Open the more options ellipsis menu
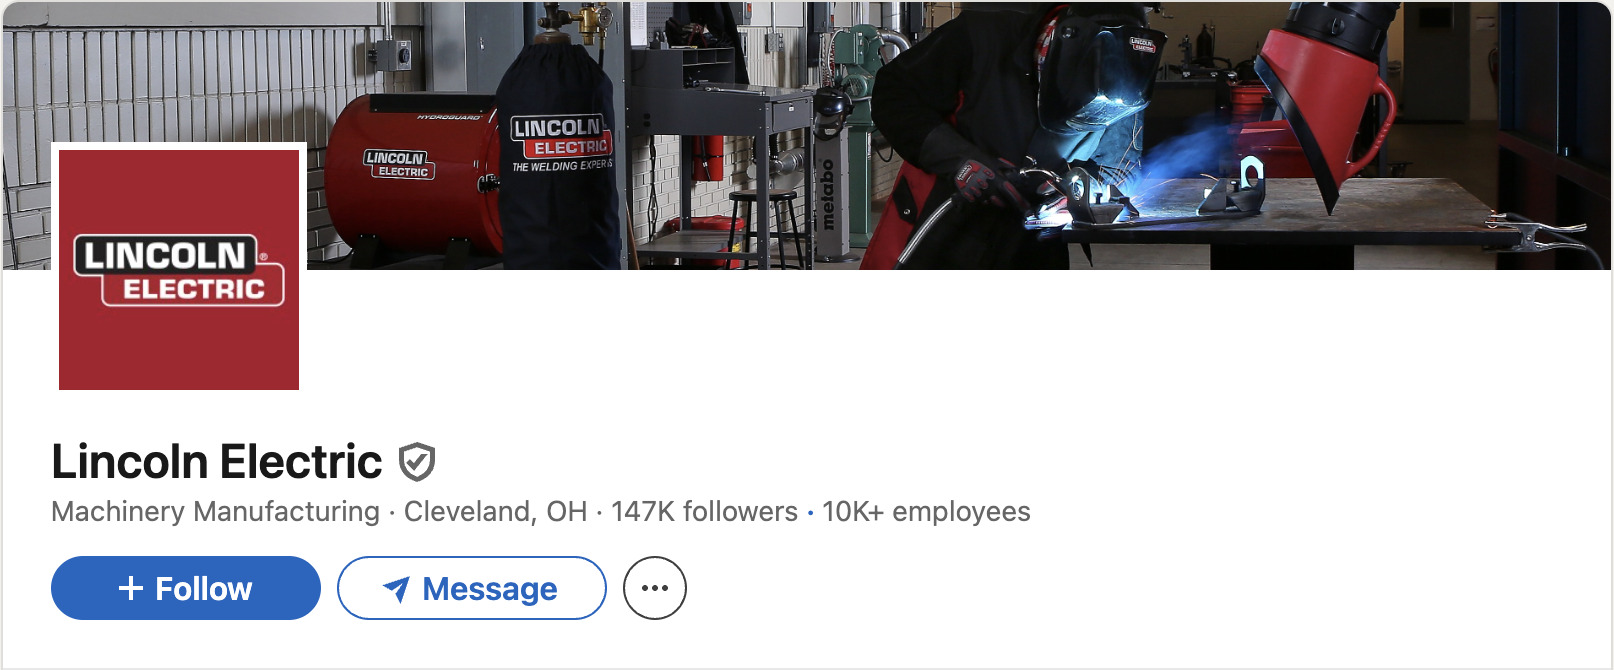 [655, 588]
